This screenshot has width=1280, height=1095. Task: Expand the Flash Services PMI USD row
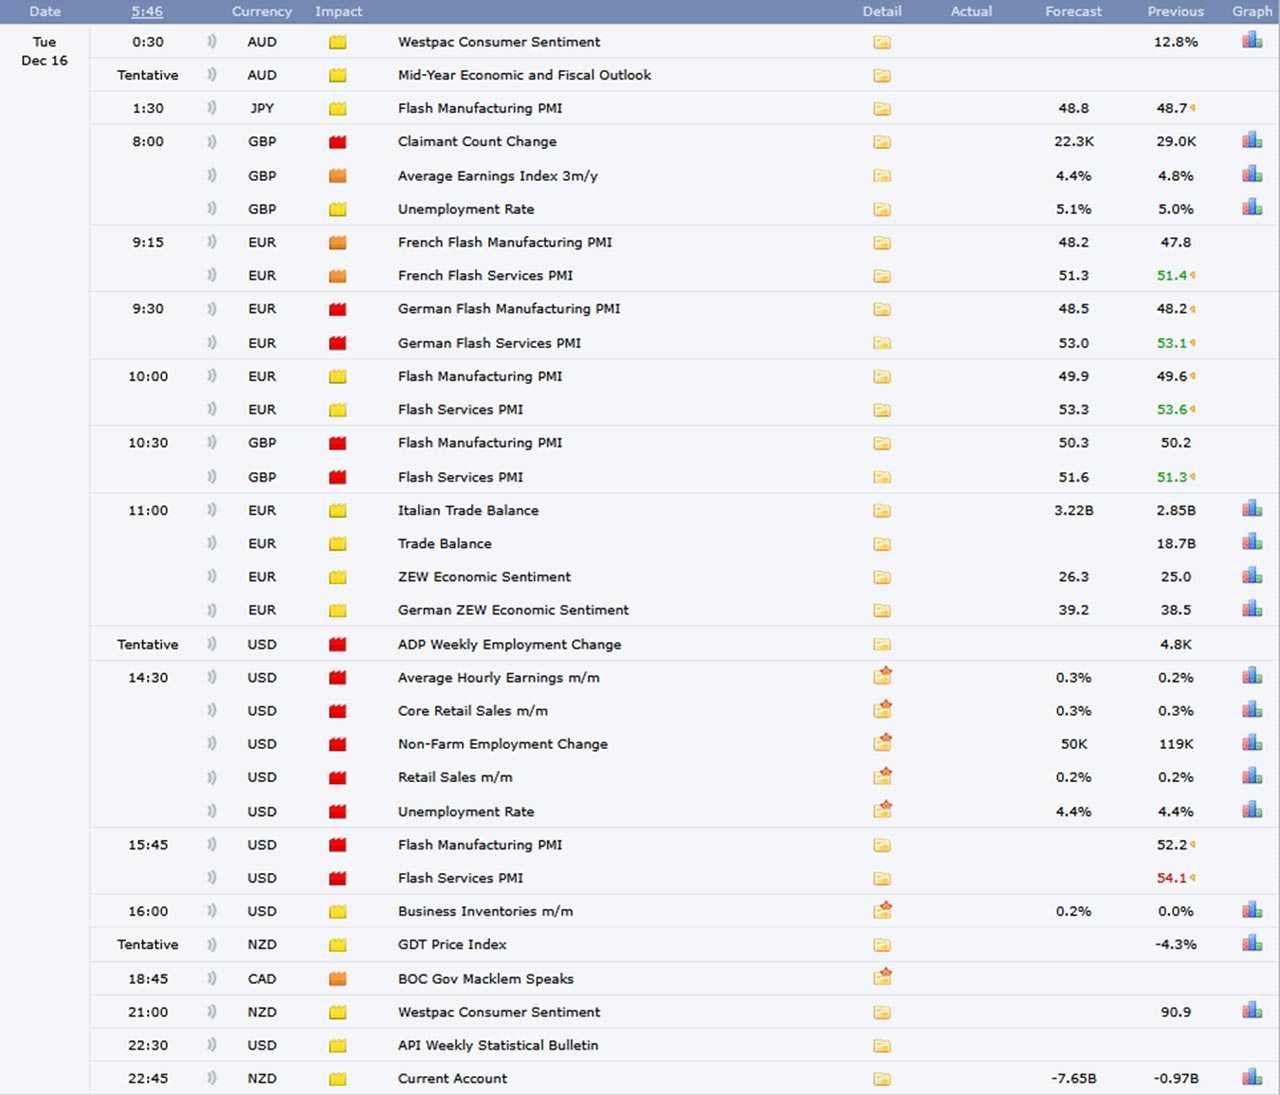pos(460,878)
